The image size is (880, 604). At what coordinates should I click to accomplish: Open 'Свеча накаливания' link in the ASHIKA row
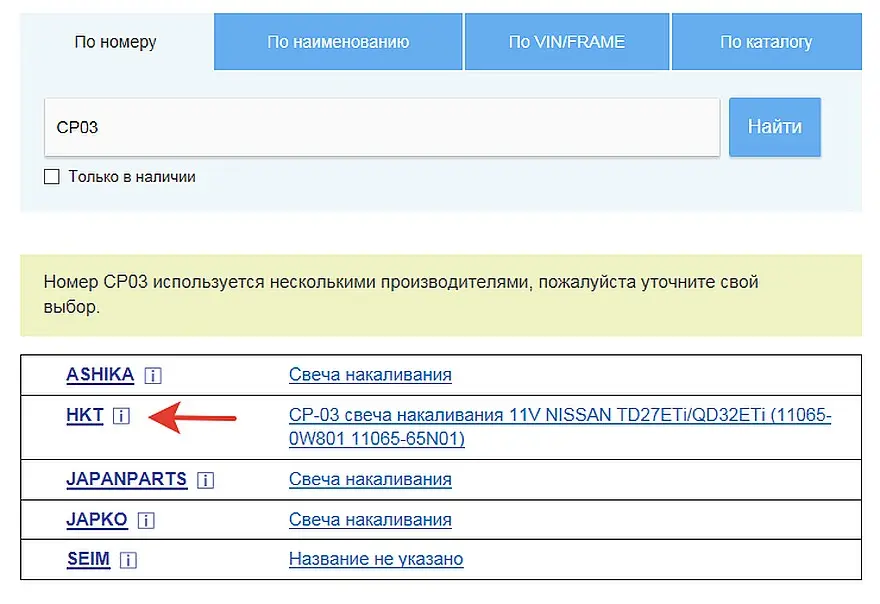(370, 374)
